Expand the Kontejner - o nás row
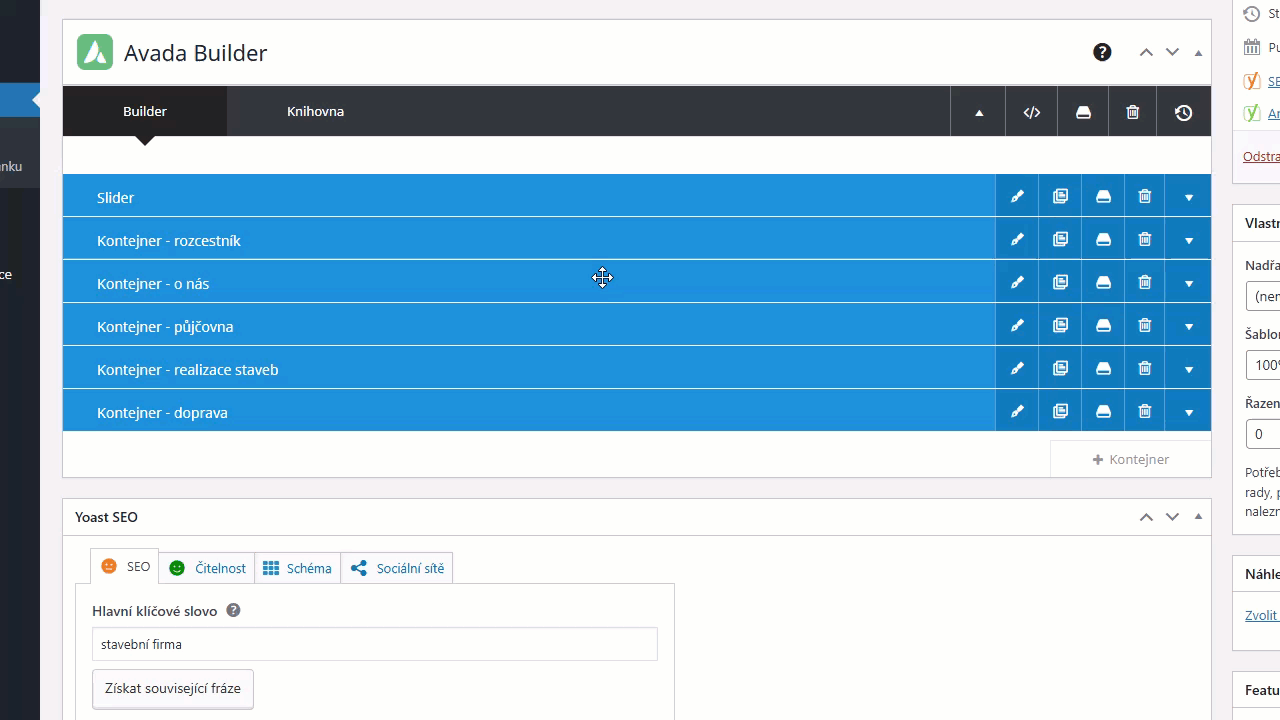This screenshot has height=720, width=1280. pyautogui.click(x=1189, y=283)
